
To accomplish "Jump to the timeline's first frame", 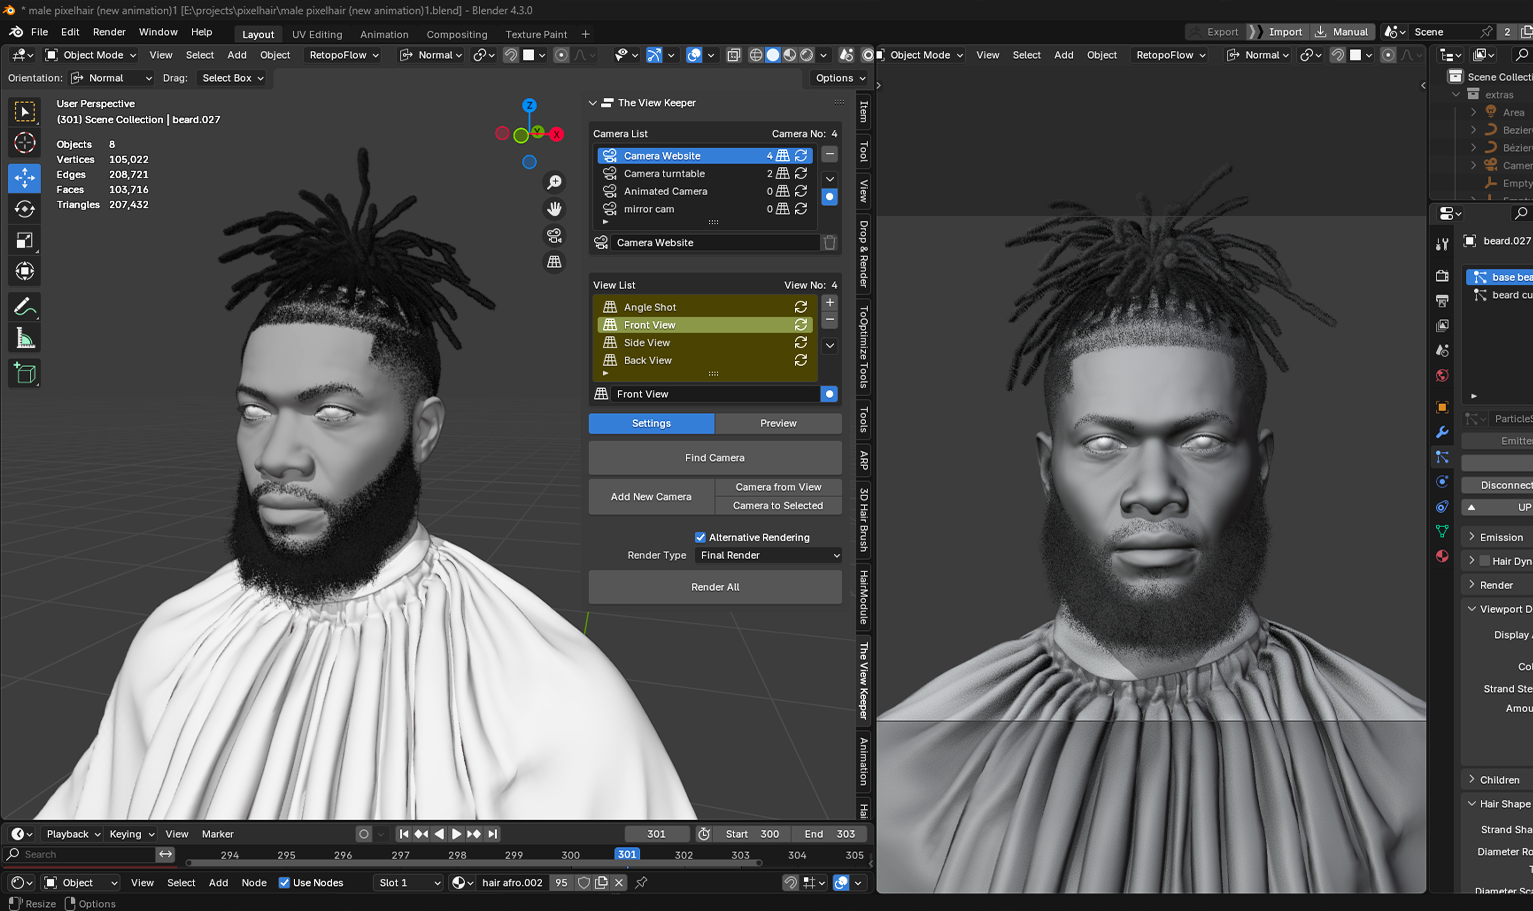I will (x=404, y=834).
